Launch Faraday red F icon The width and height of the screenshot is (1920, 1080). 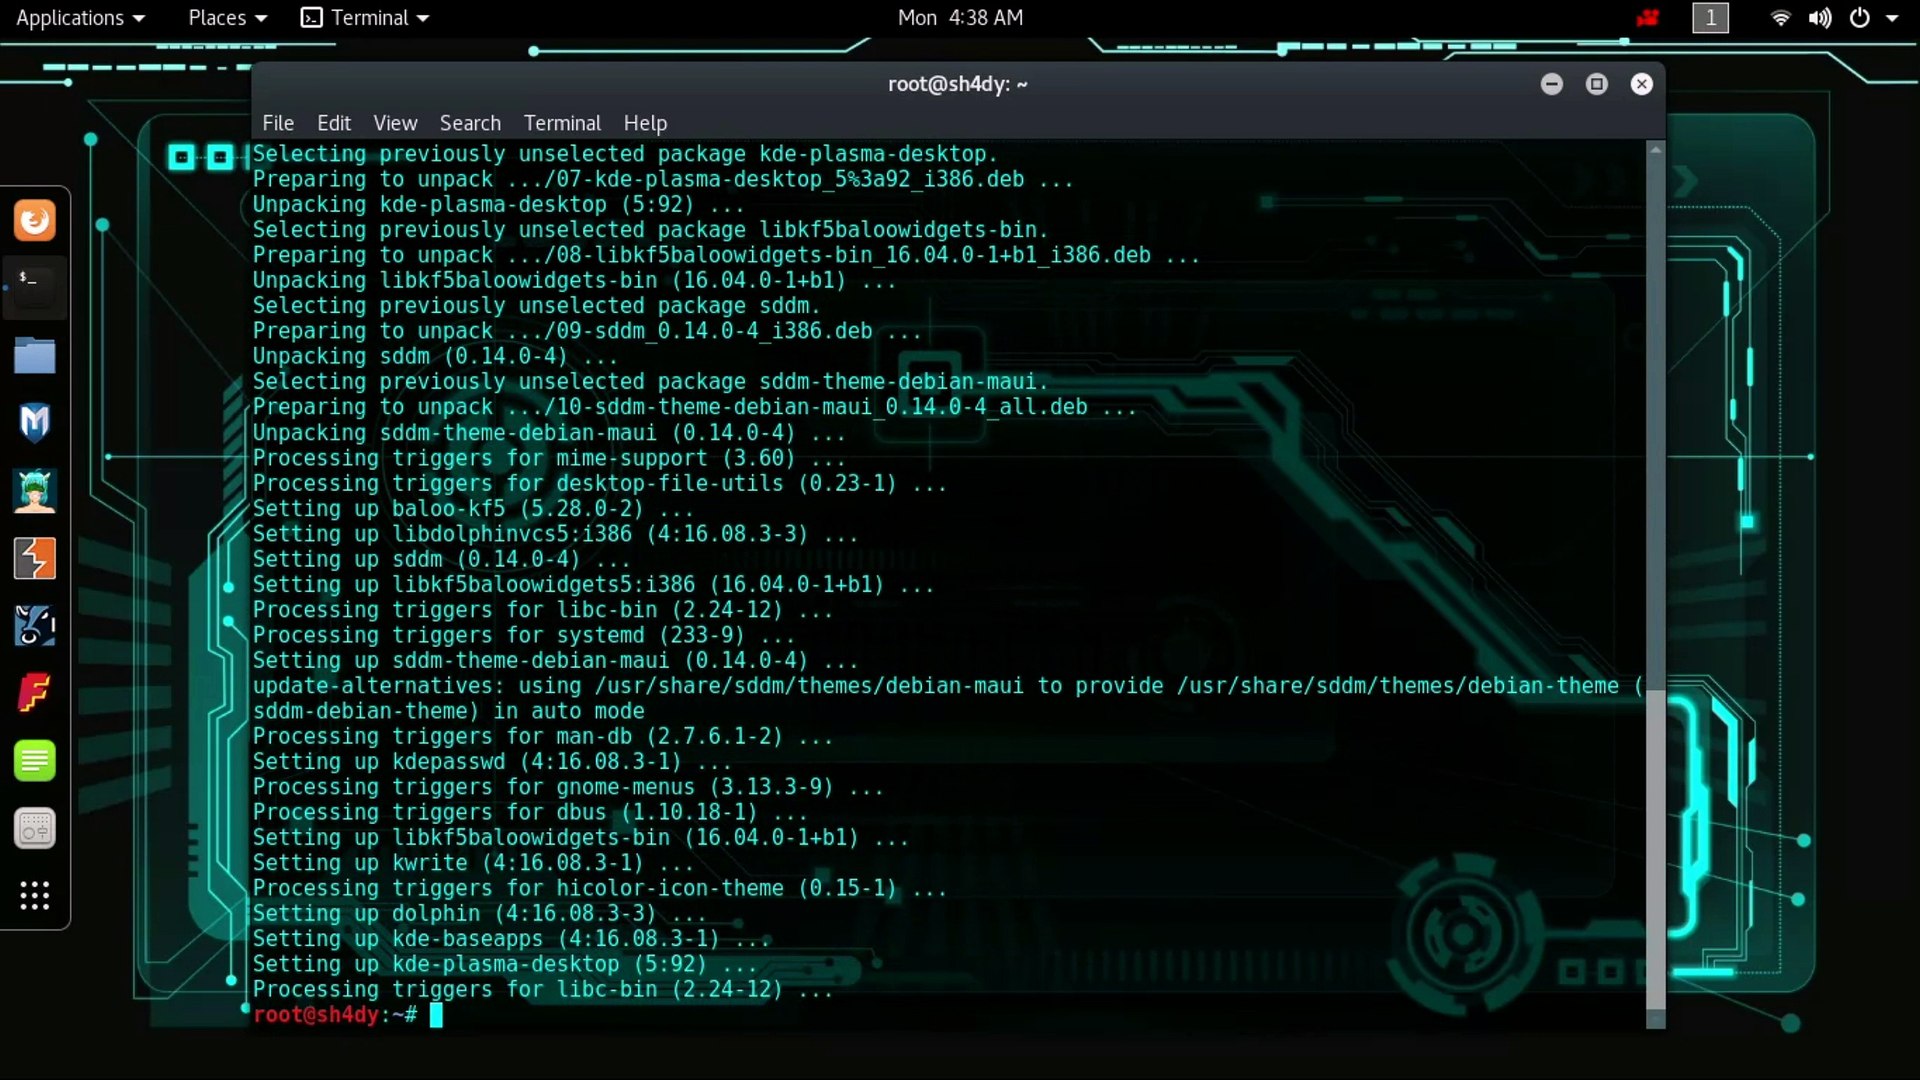point(35,693)
